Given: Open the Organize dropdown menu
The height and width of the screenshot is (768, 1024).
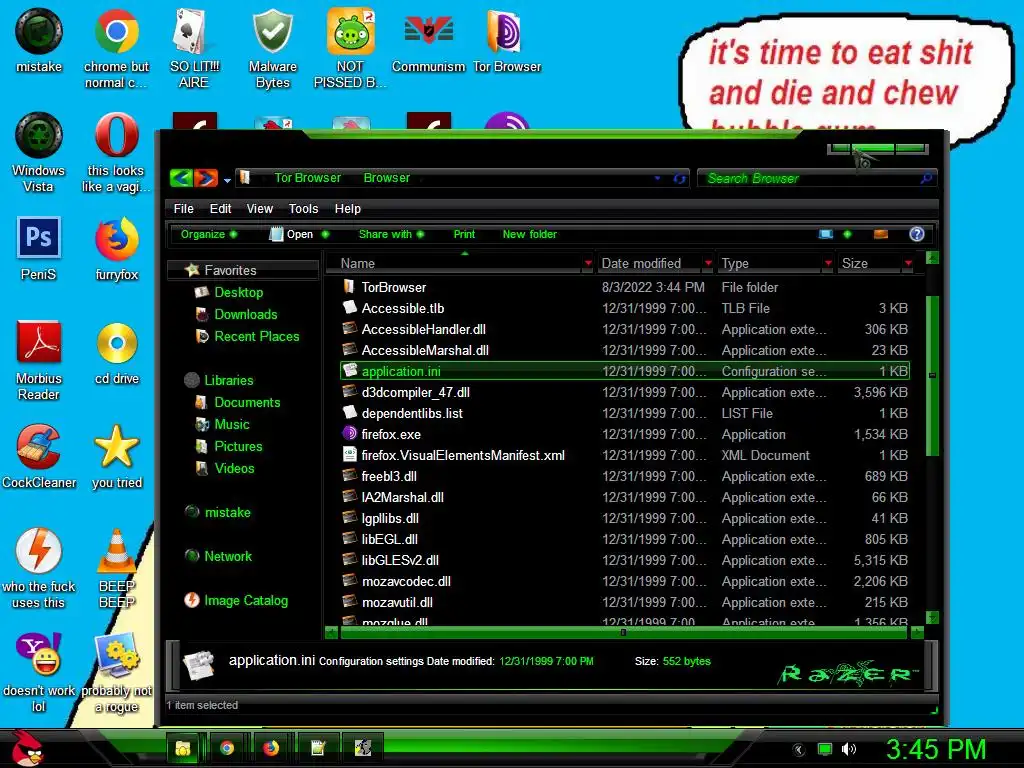Looking at the screenshot, I should pos(209,234).
